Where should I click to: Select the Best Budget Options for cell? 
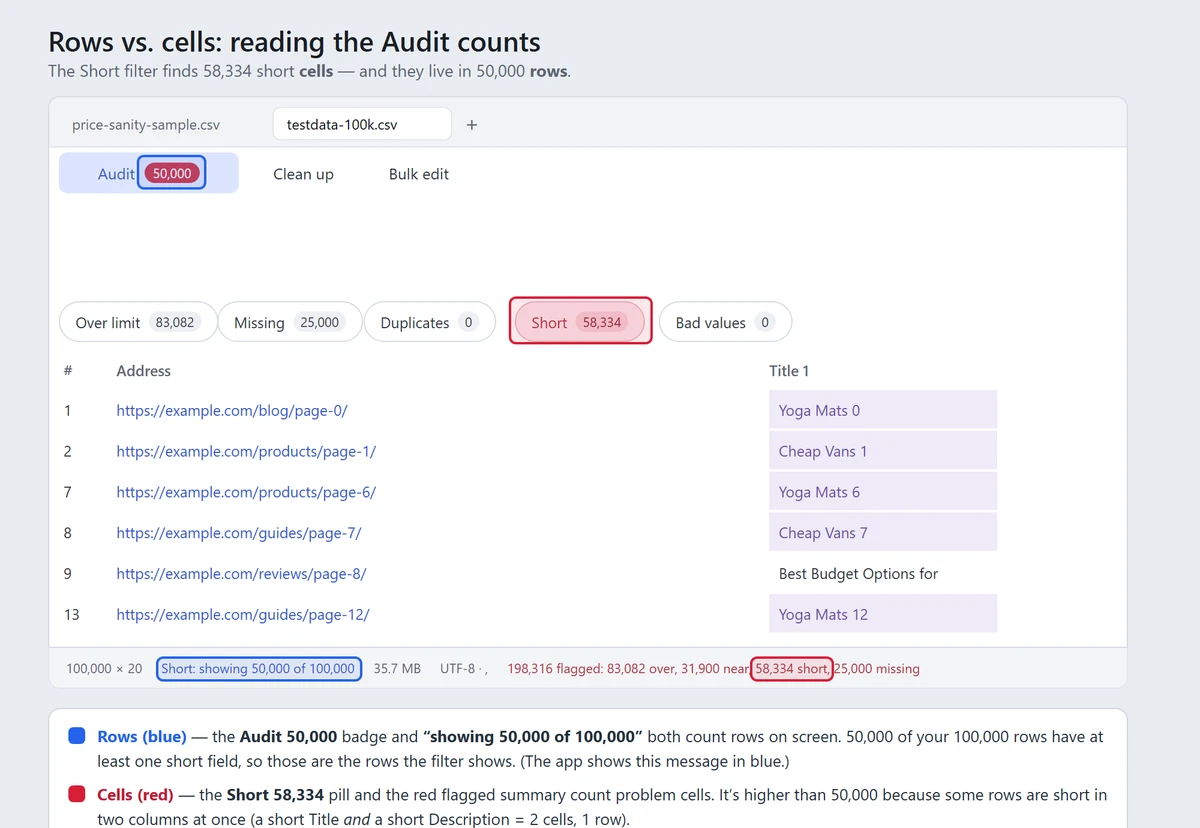click(883, 574)
